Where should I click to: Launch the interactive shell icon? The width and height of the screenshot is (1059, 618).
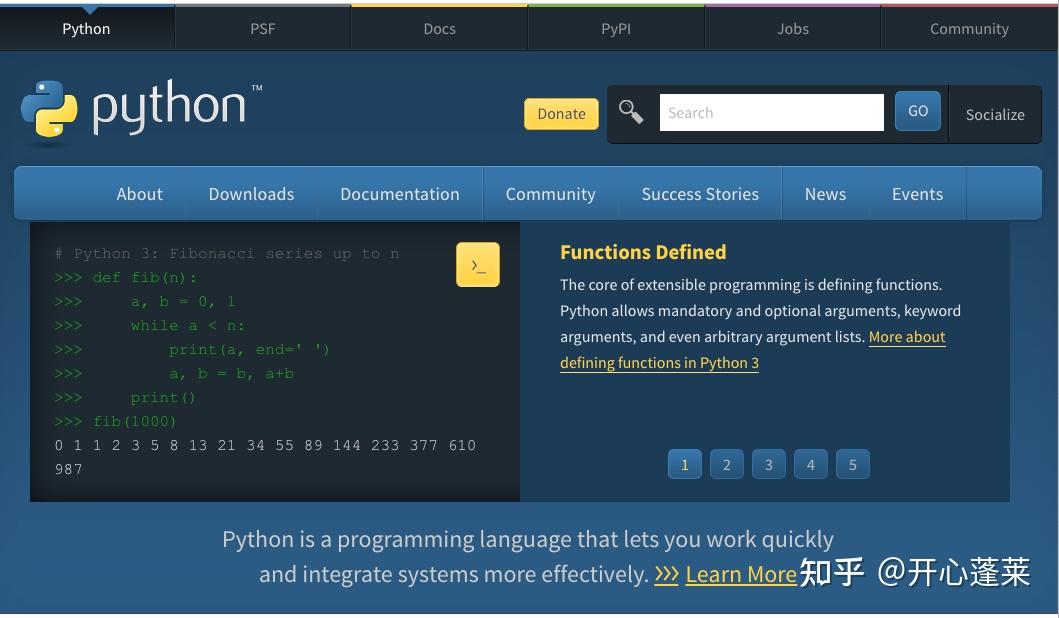(477, 265)
